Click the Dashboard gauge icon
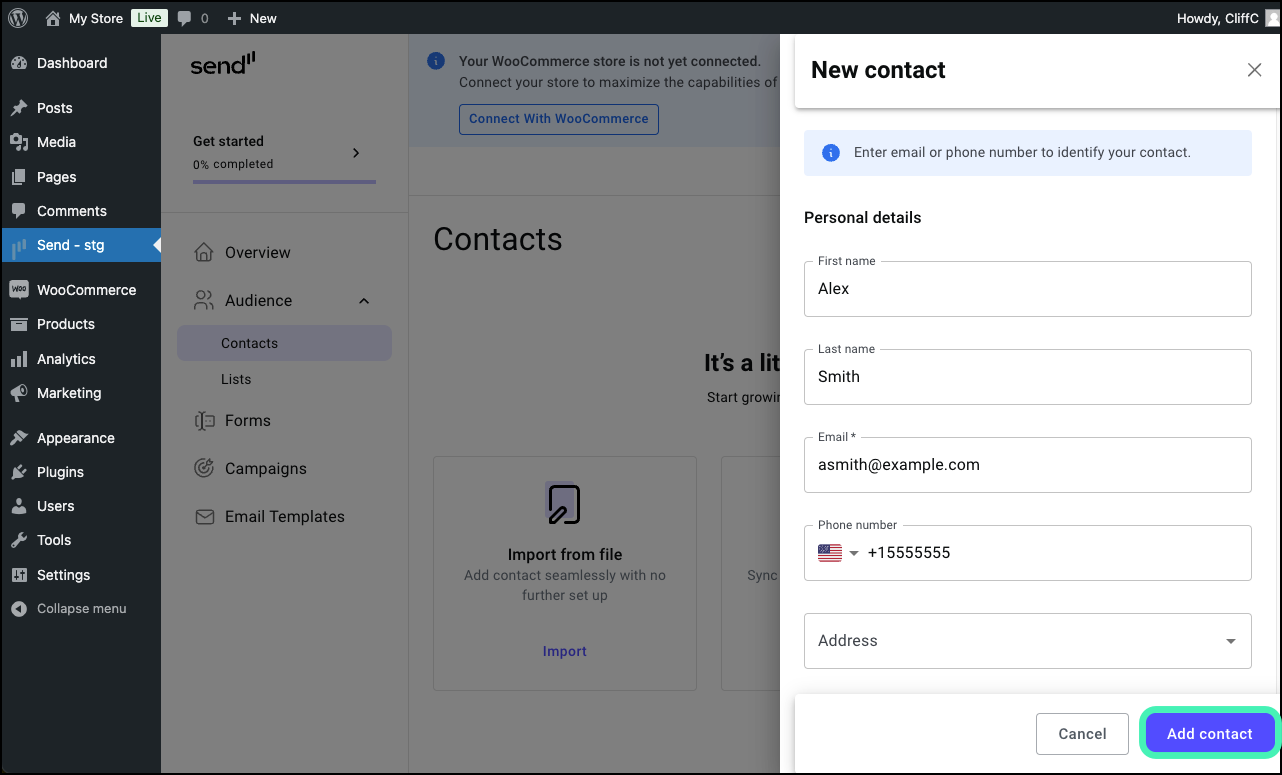 [19, 63]
